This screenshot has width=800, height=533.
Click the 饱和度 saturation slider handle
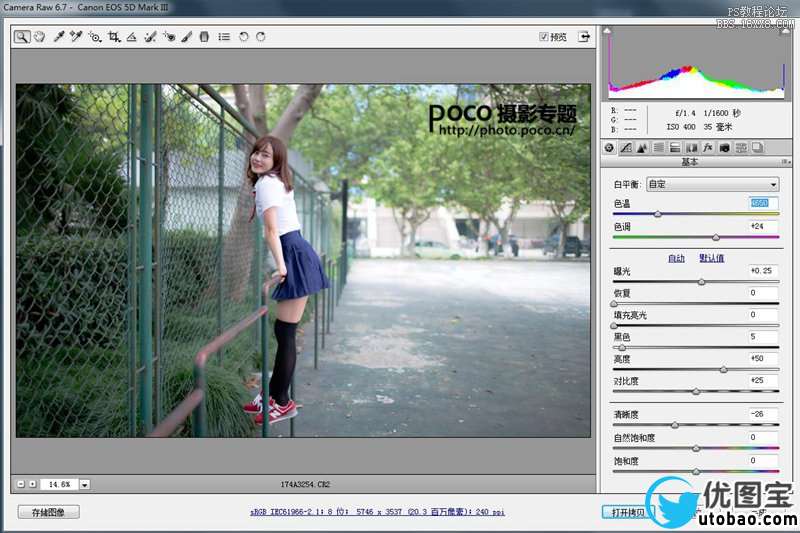[696, 472]
